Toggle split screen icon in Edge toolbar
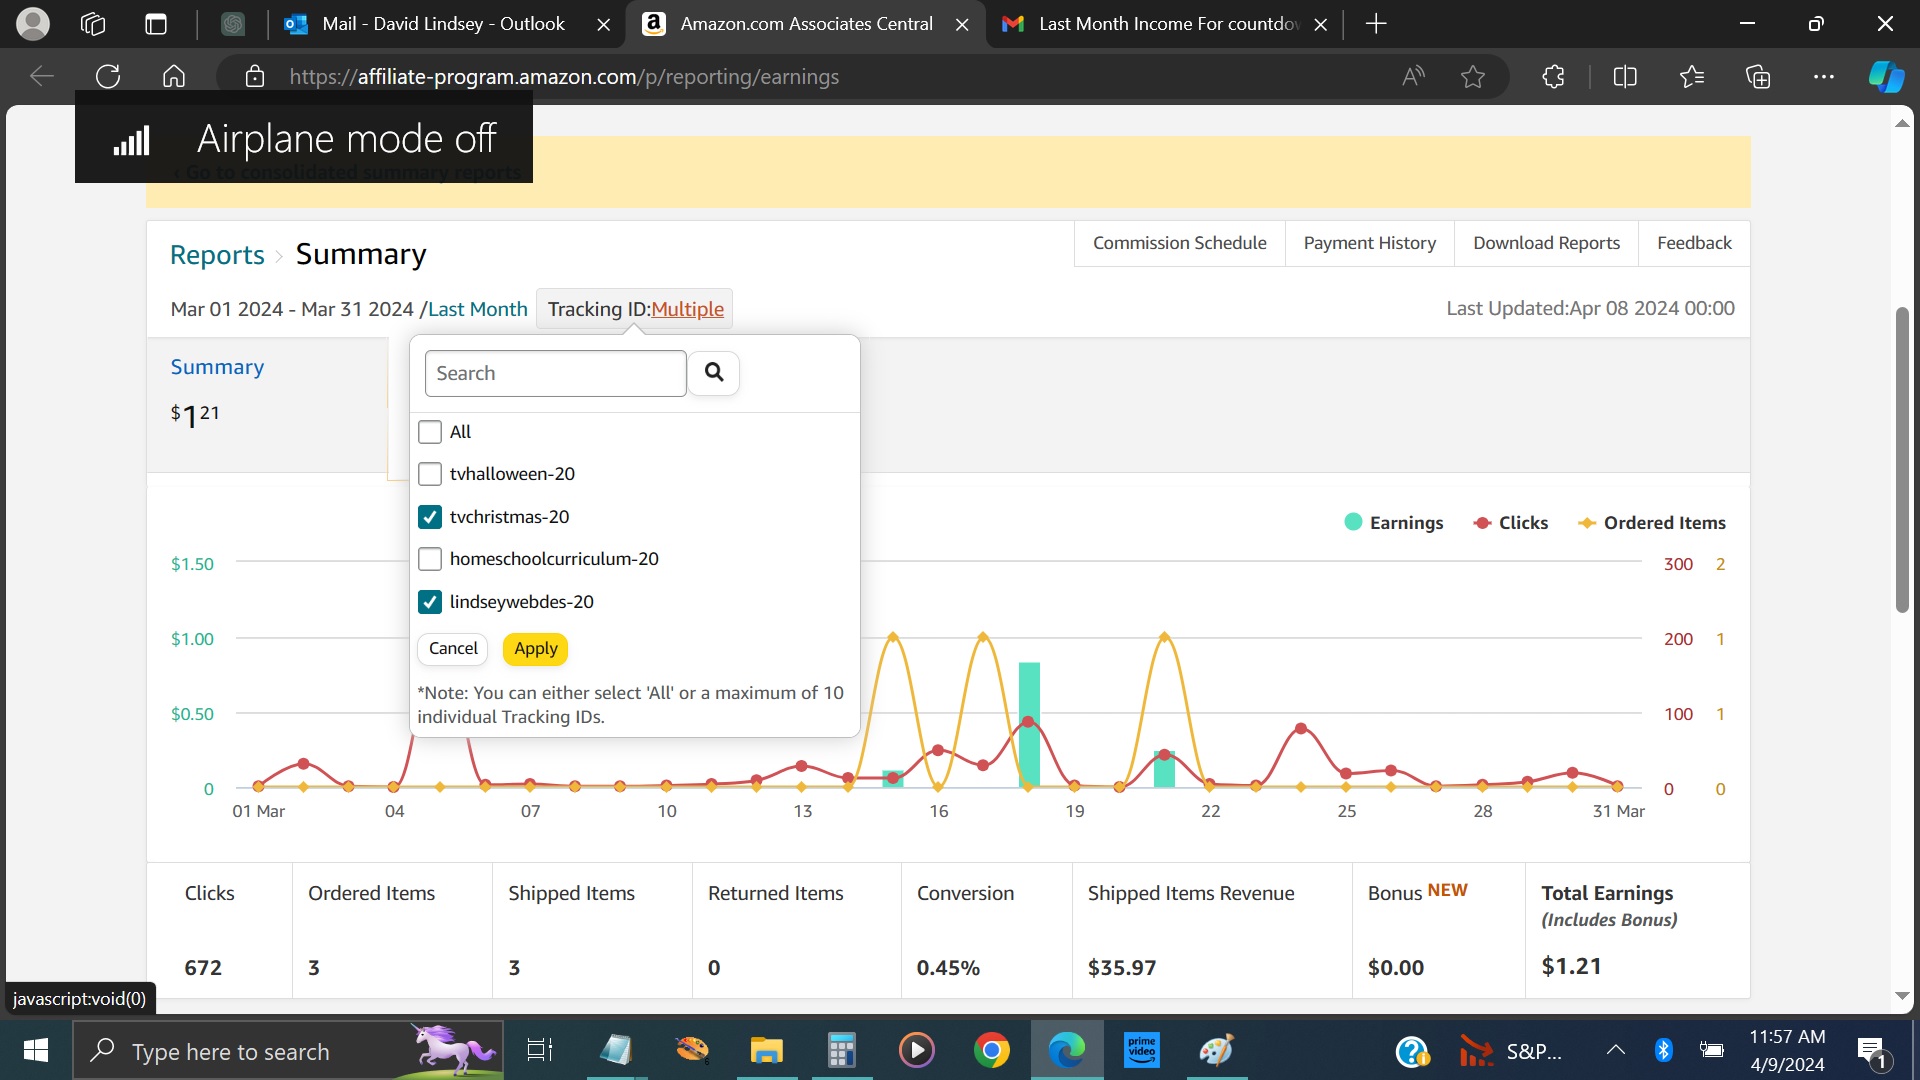This screenshot has width=1920, height=1080. (1625, 76)
